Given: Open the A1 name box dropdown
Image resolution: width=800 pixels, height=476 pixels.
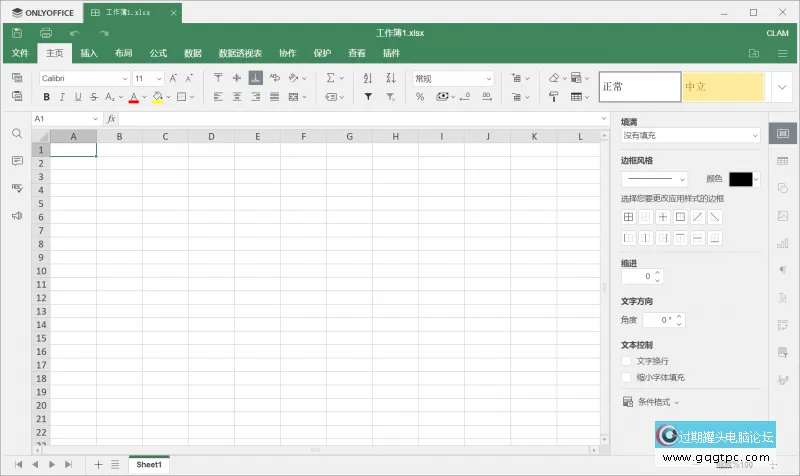Looking at the screenshot, I should [95, 119].
